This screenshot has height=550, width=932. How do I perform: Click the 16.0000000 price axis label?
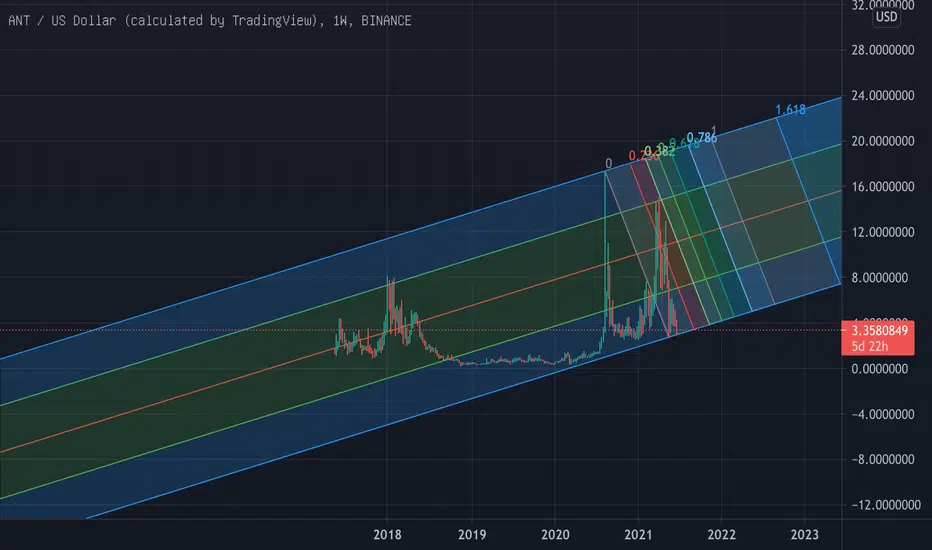(x=883, y=187)
